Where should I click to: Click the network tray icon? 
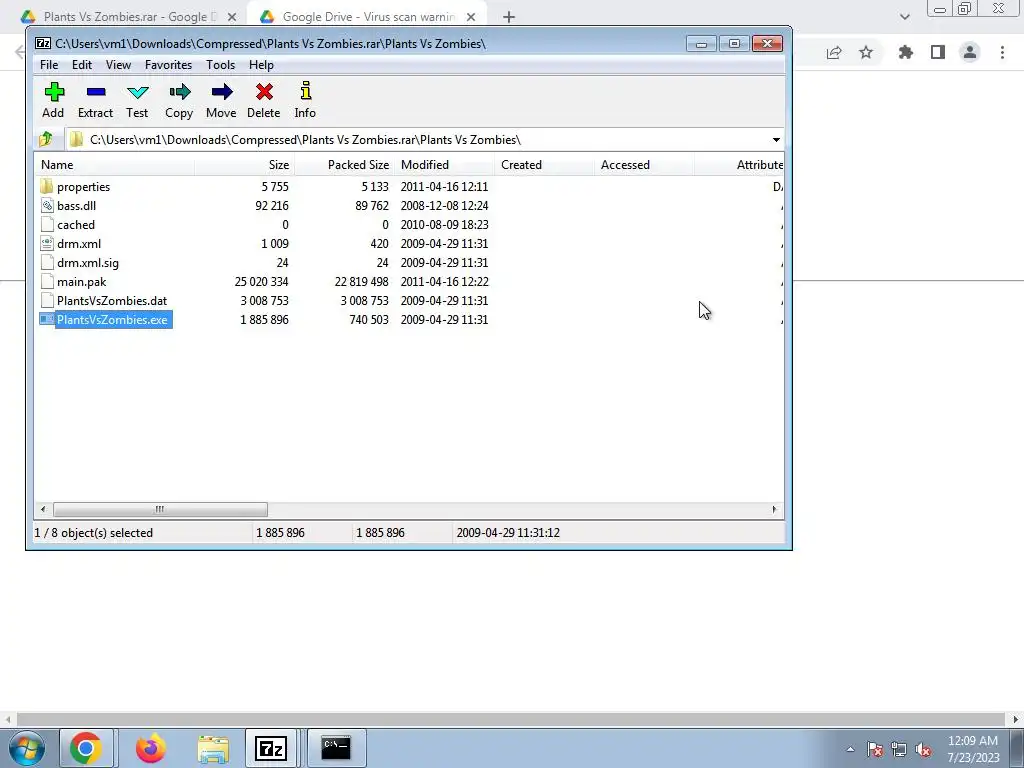pyautogui.click(x=899, y=750)
